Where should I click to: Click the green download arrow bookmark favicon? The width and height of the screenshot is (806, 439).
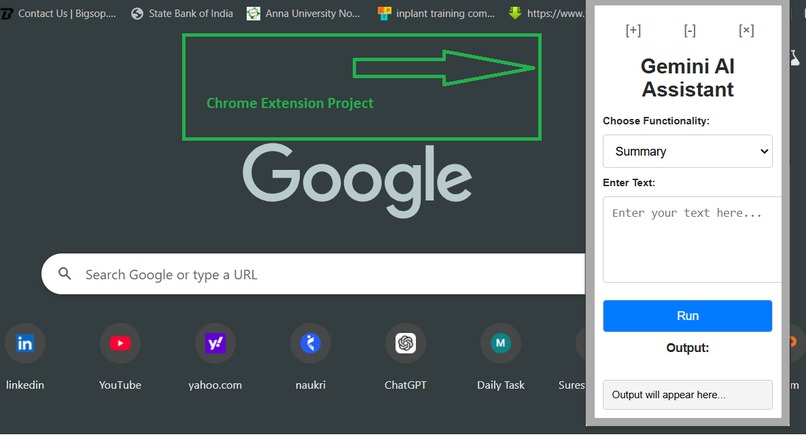pyautogui.click(x=515, y=13)
